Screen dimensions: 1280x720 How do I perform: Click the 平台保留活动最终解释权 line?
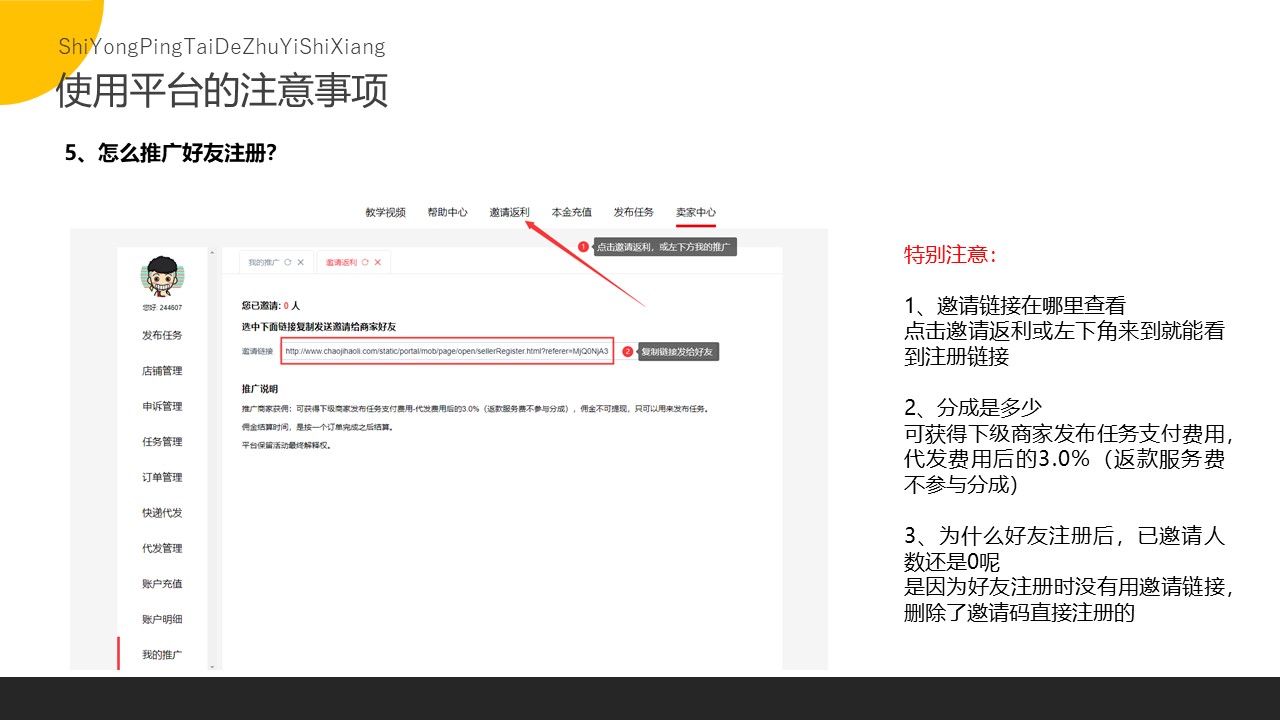(286, 445)
